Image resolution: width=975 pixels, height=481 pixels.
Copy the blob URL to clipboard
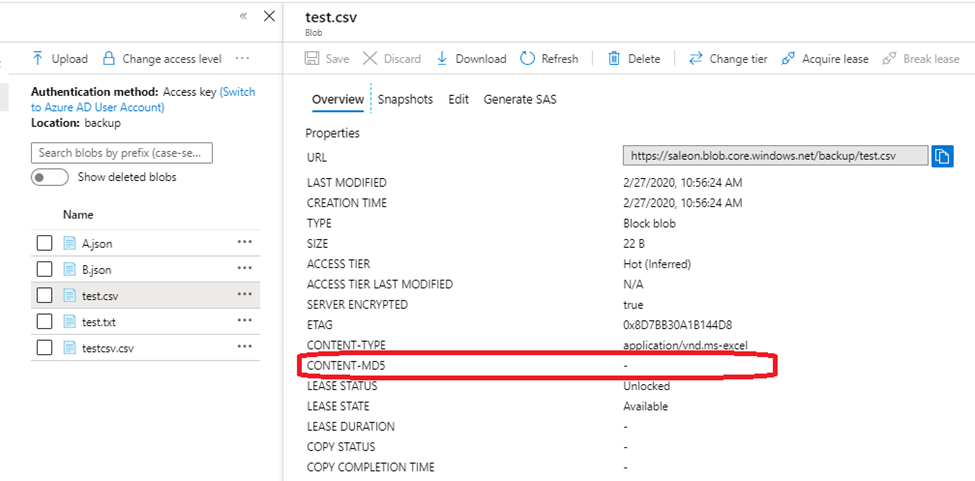click(x=942, y=156)
